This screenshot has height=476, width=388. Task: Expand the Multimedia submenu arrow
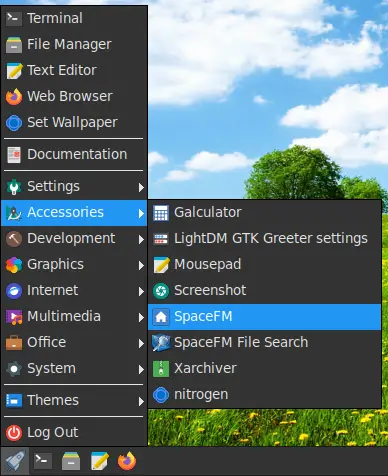tap(141, 317)
